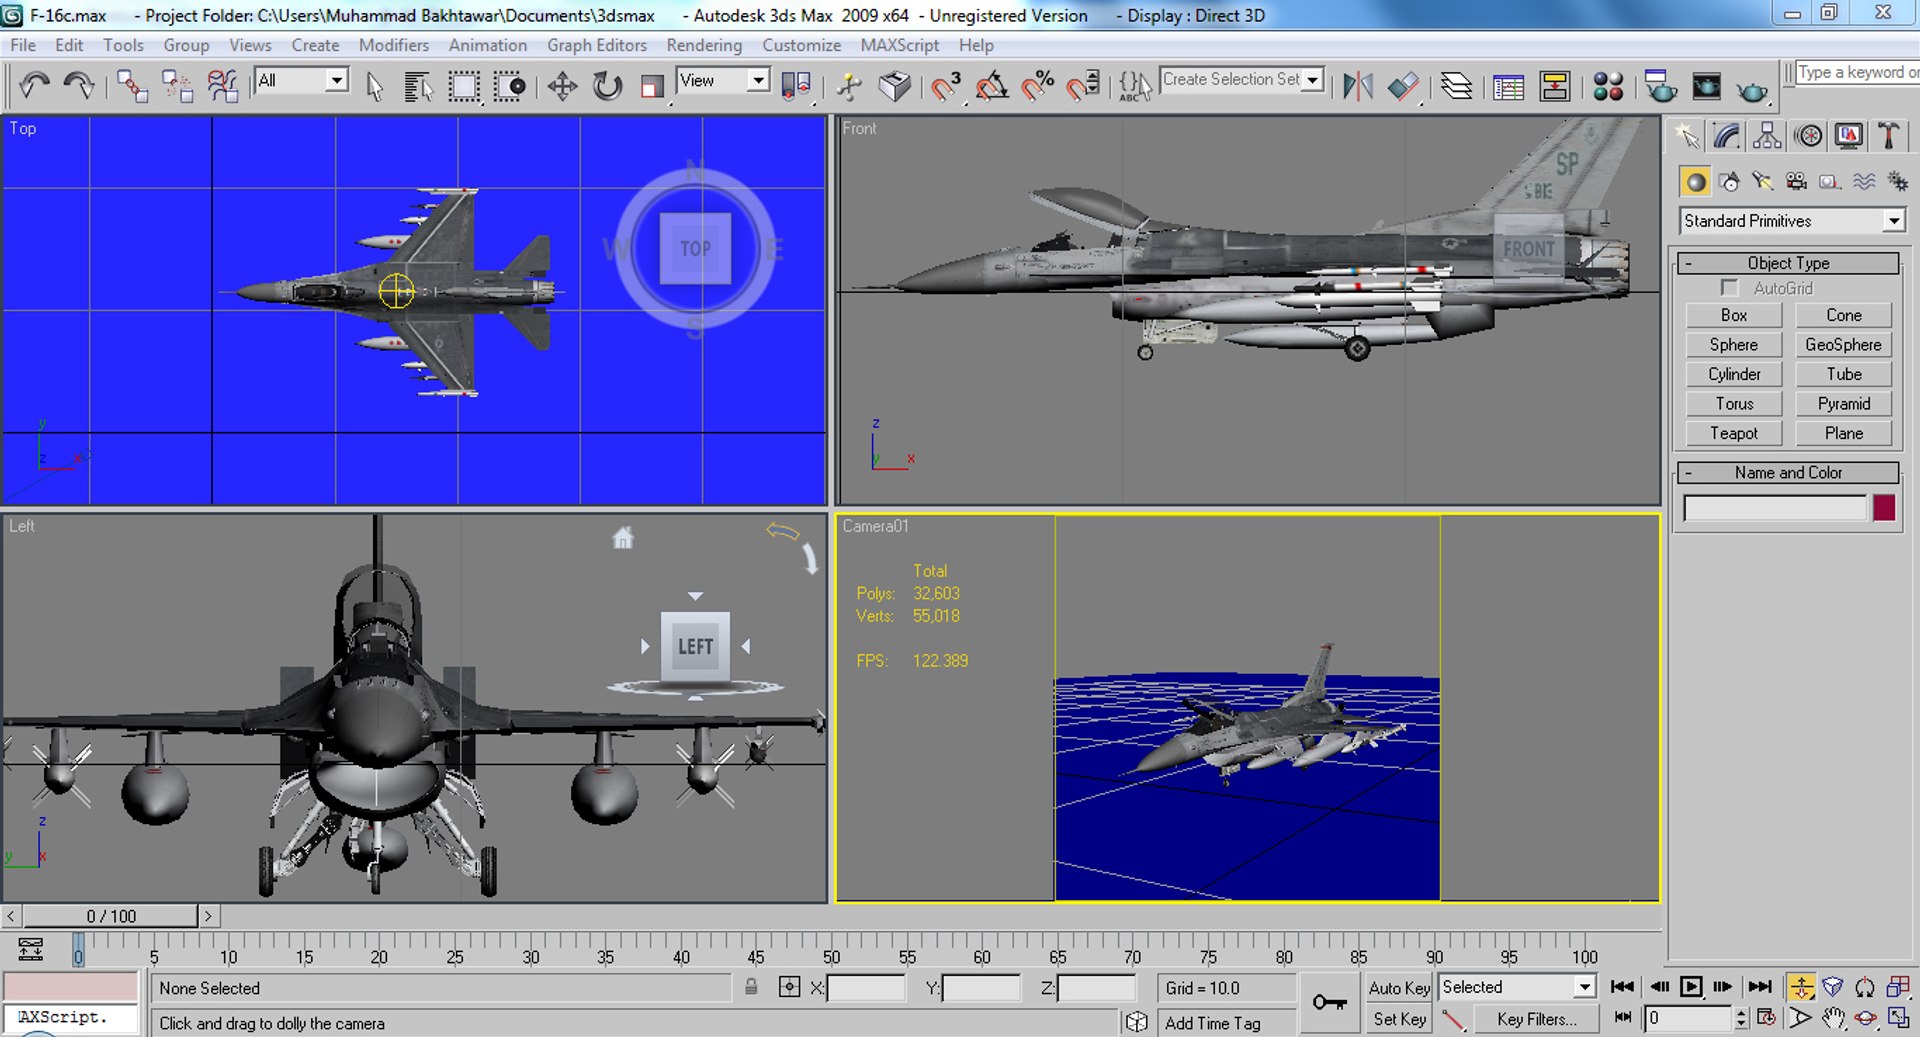Click the Redo arrow icon
The height and width of the screenshot is (1037, 1920).
(79, 86)
